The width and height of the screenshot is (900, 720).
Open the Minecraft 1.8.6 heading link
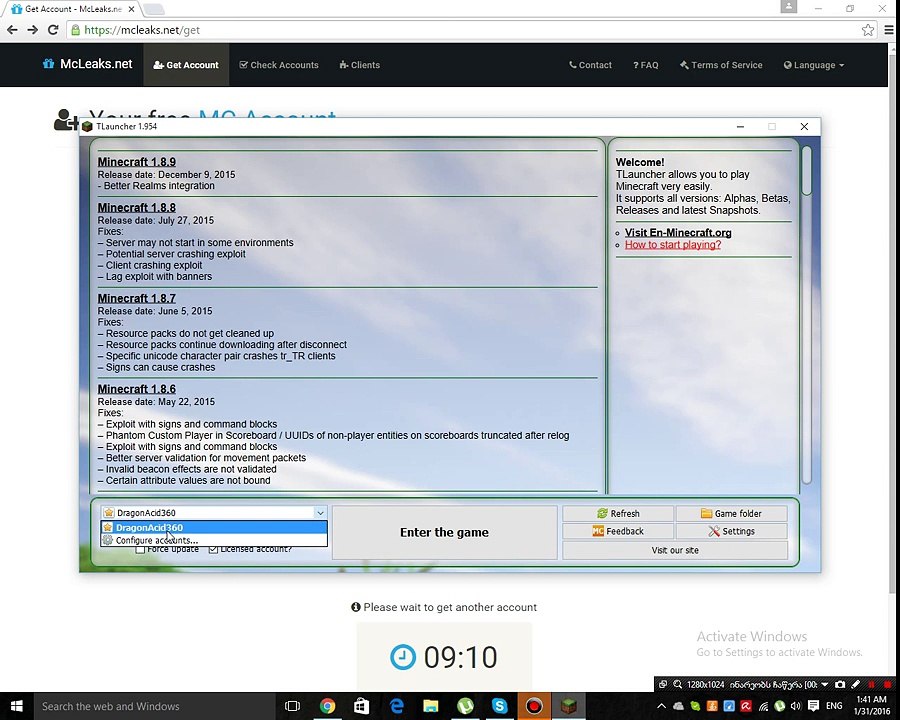pyautogui.click(x=137, y=389)
